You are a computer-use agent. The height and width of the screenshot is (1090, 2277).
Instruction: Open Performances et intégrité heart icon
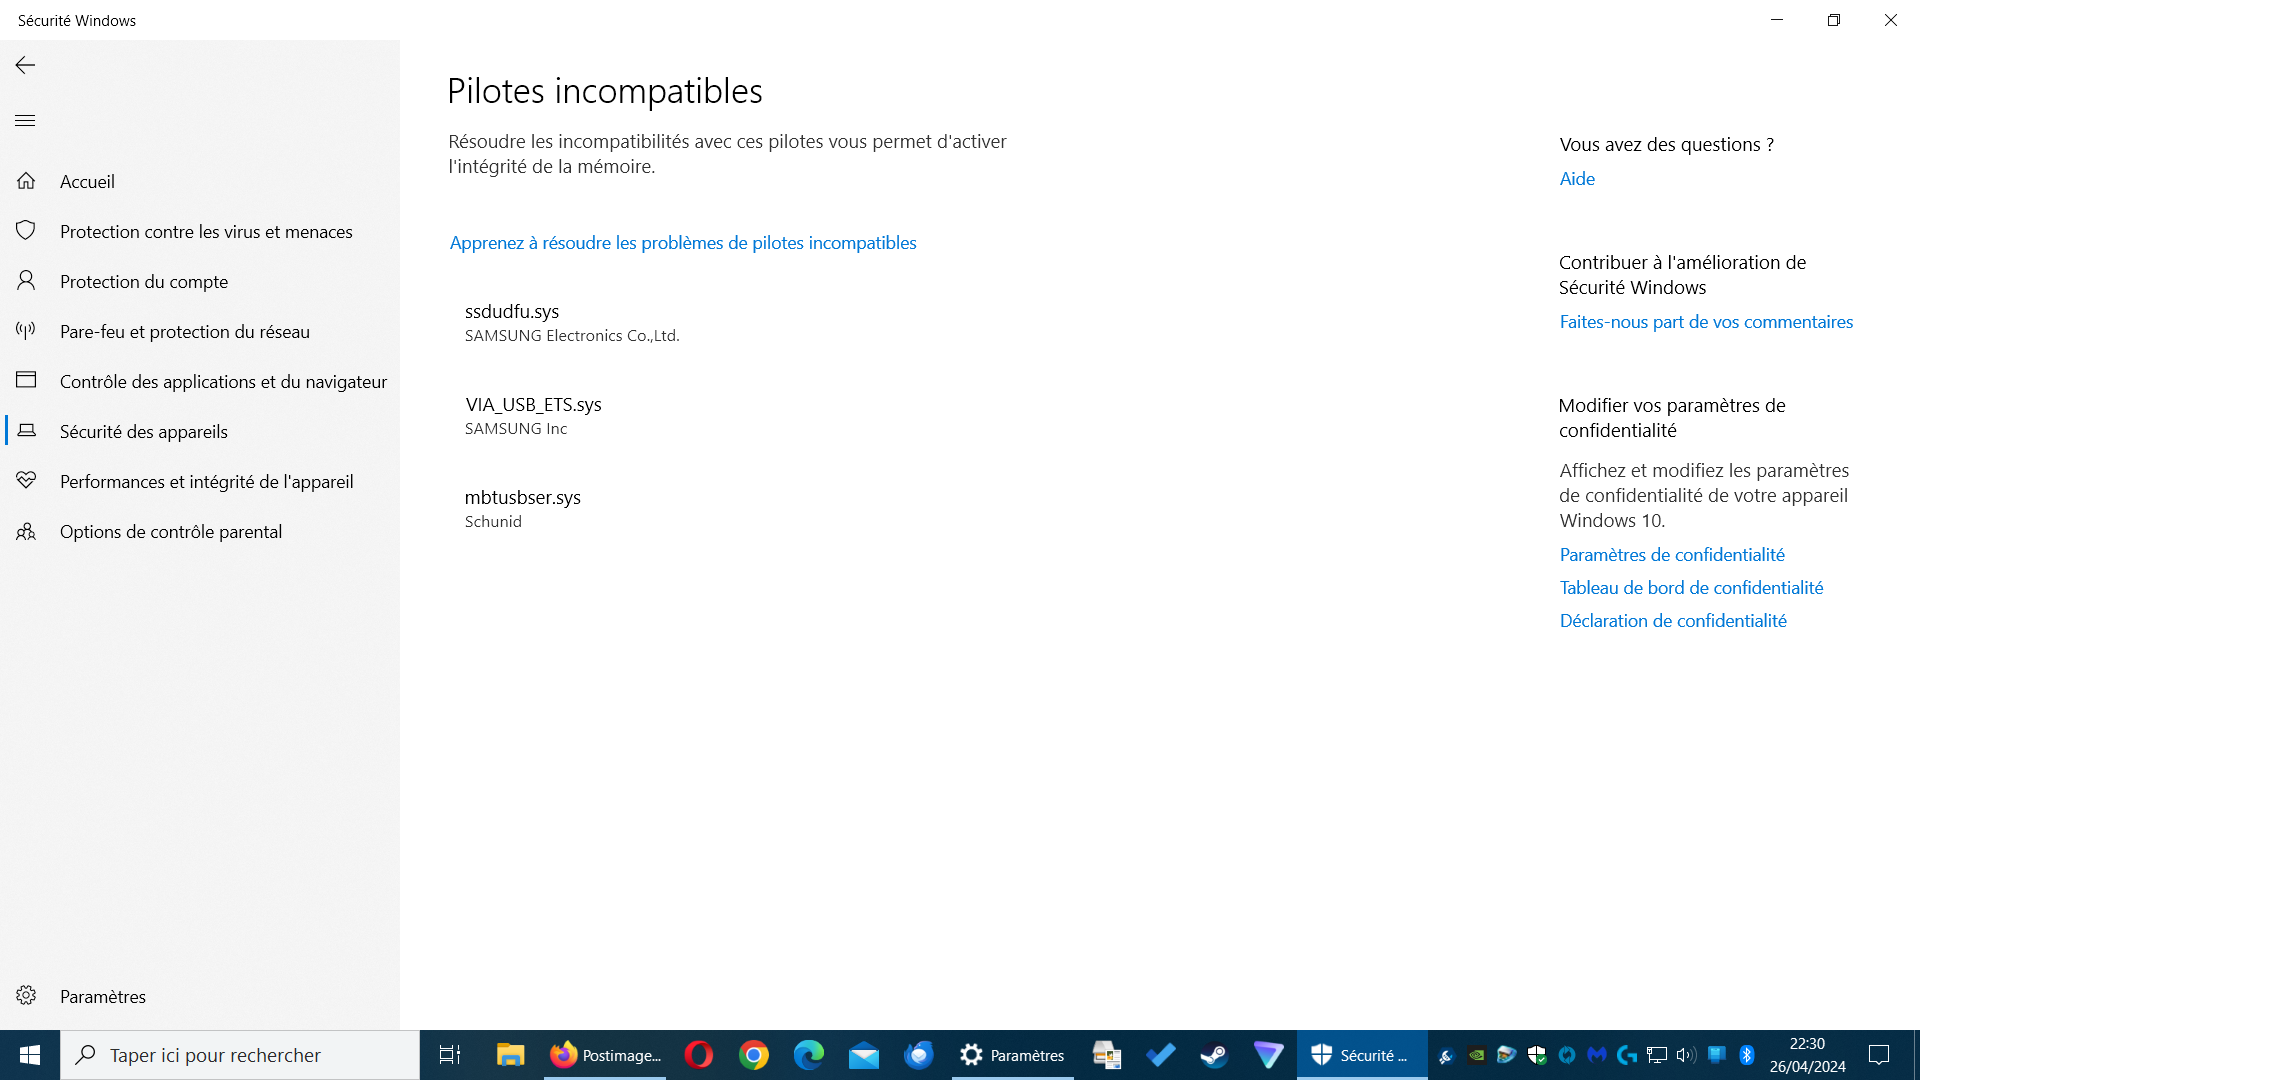point(26,481)
